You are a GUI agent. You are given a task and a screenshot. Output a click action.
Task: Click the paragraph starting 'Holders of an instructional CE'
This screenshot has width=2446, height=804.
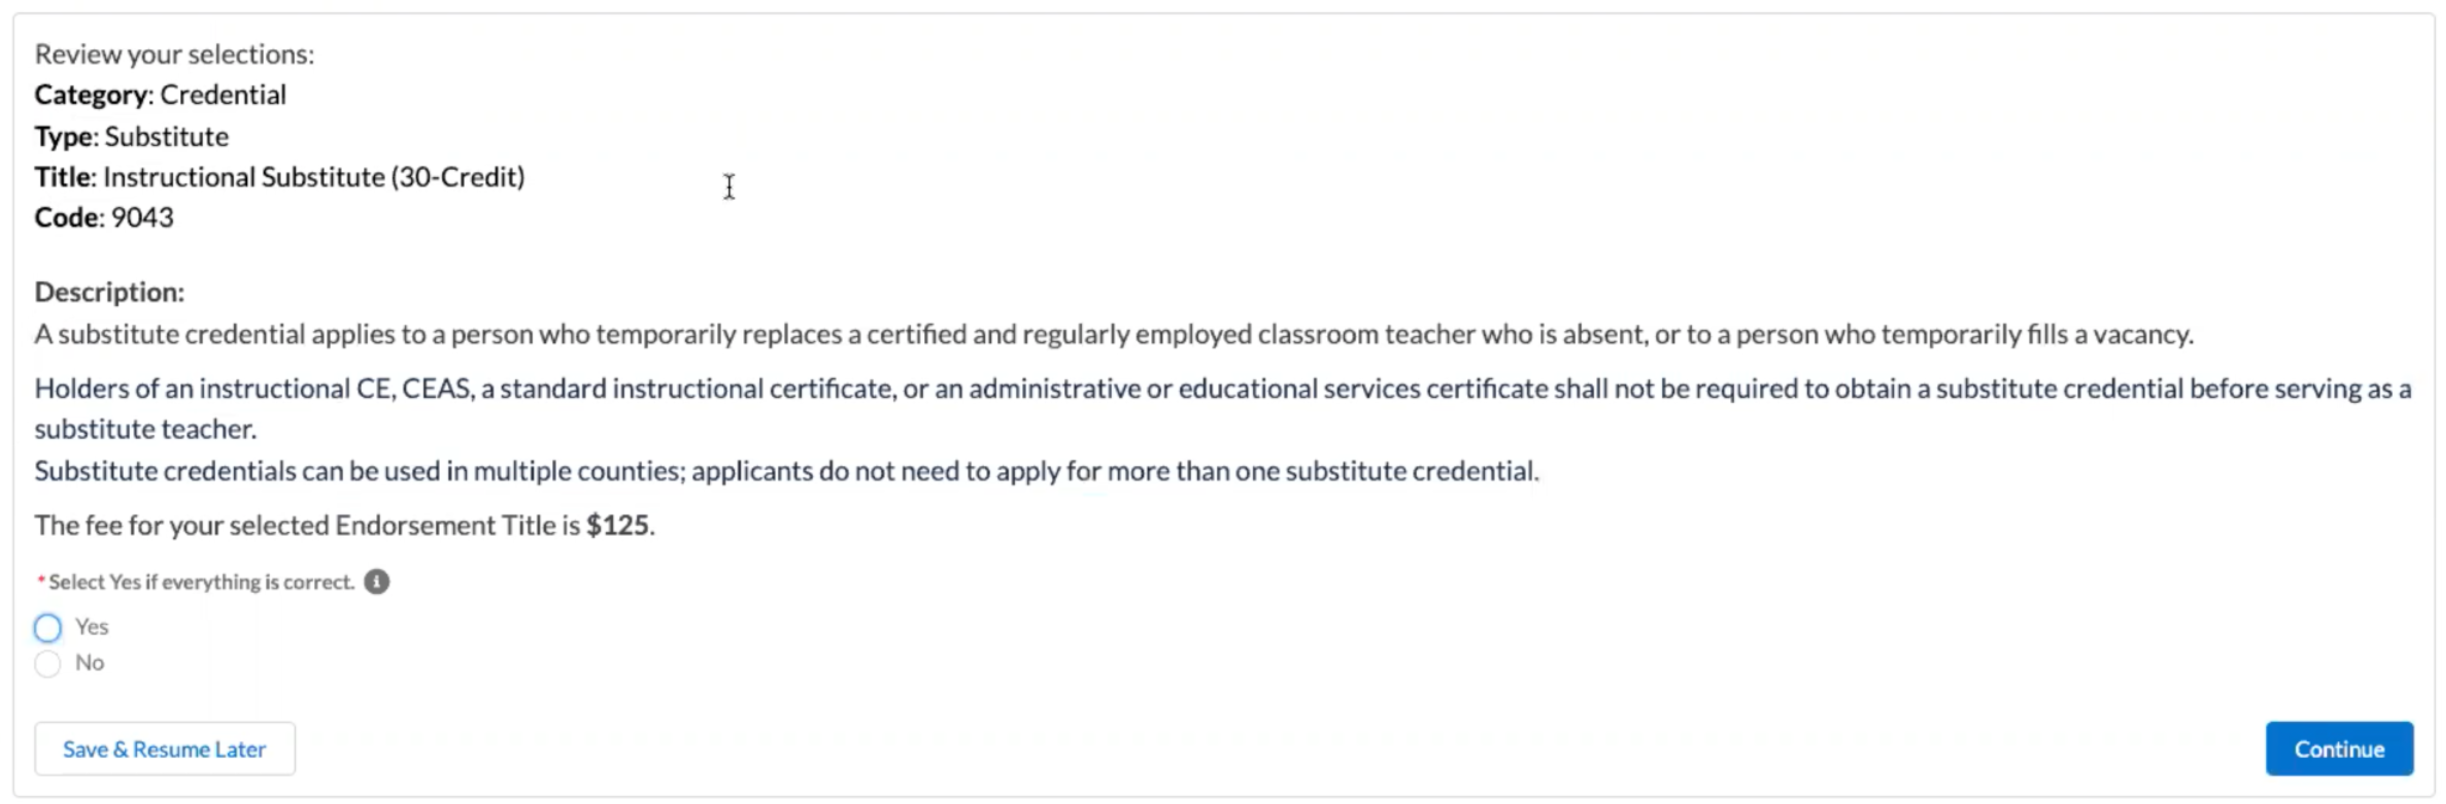pos(1223,409)
